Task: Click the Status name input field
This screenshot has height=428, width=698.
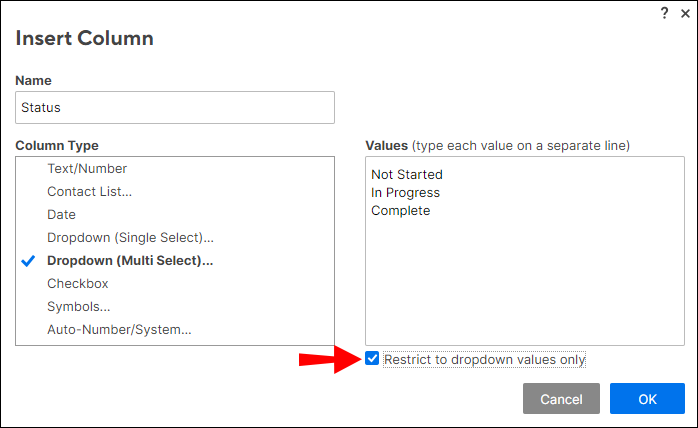Action: pyautogui.click(x=175, y=107)
